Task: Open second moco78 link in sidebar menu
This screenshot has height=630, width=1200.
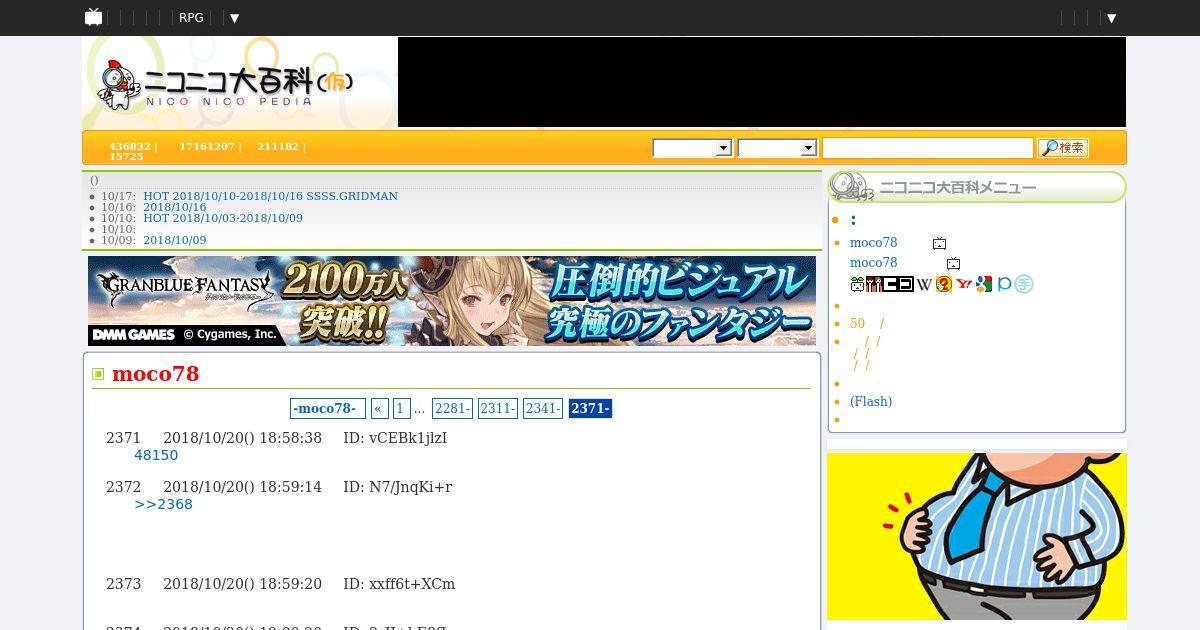Action: tap(873, 263)
